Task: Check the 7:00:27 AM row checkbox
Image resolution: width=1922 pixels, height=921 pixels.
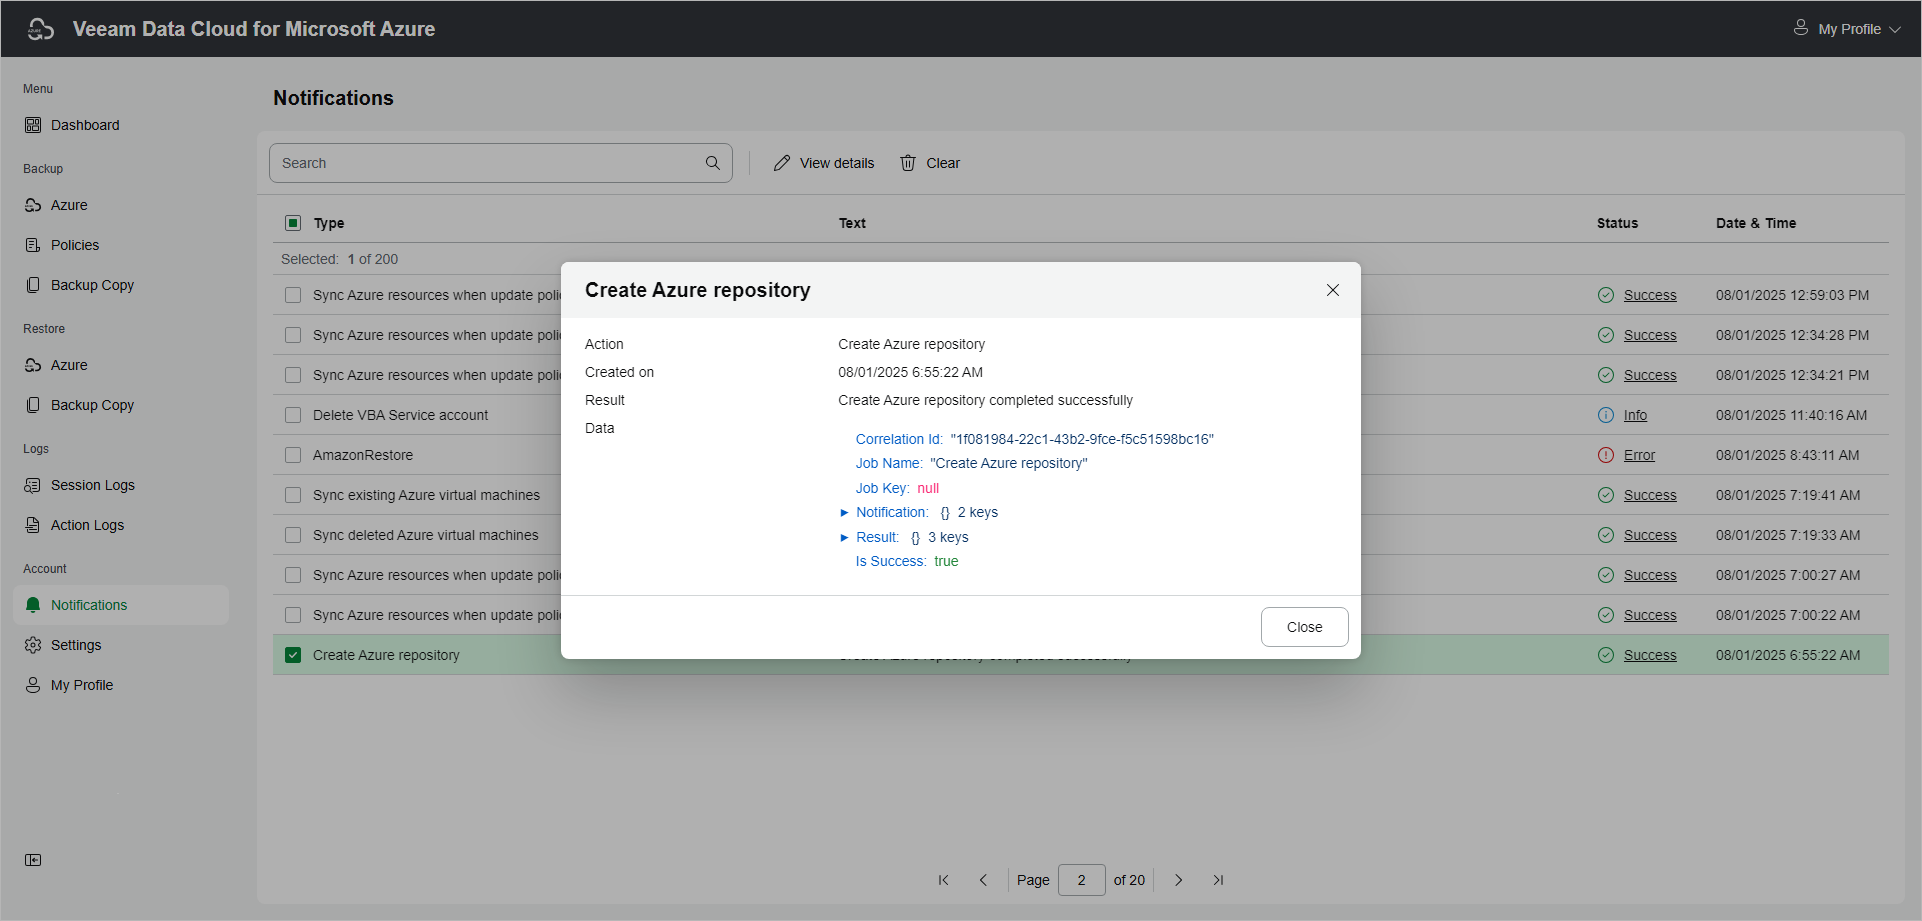Action: [x=293, y=575]
